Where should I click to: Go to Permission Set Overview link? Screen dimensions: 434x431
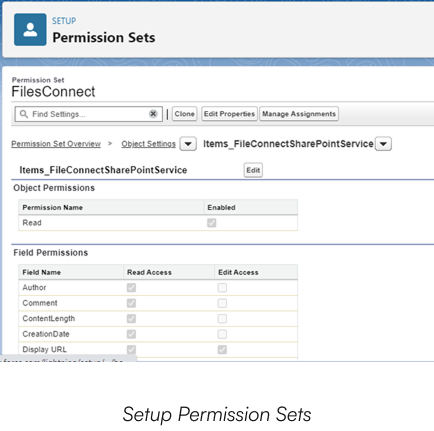56,144
